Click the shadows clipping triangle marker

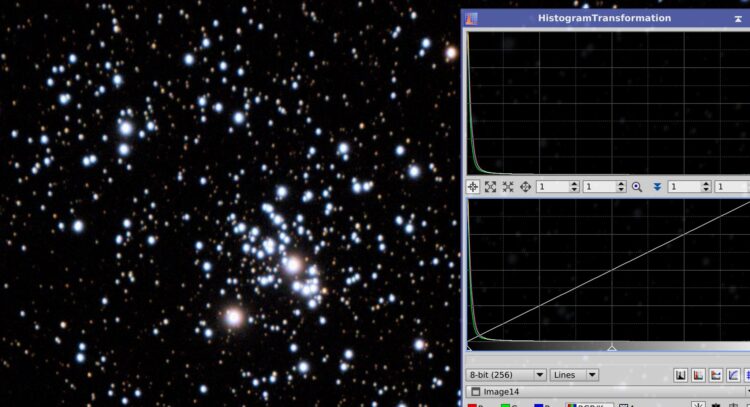[x=469, y=348]
